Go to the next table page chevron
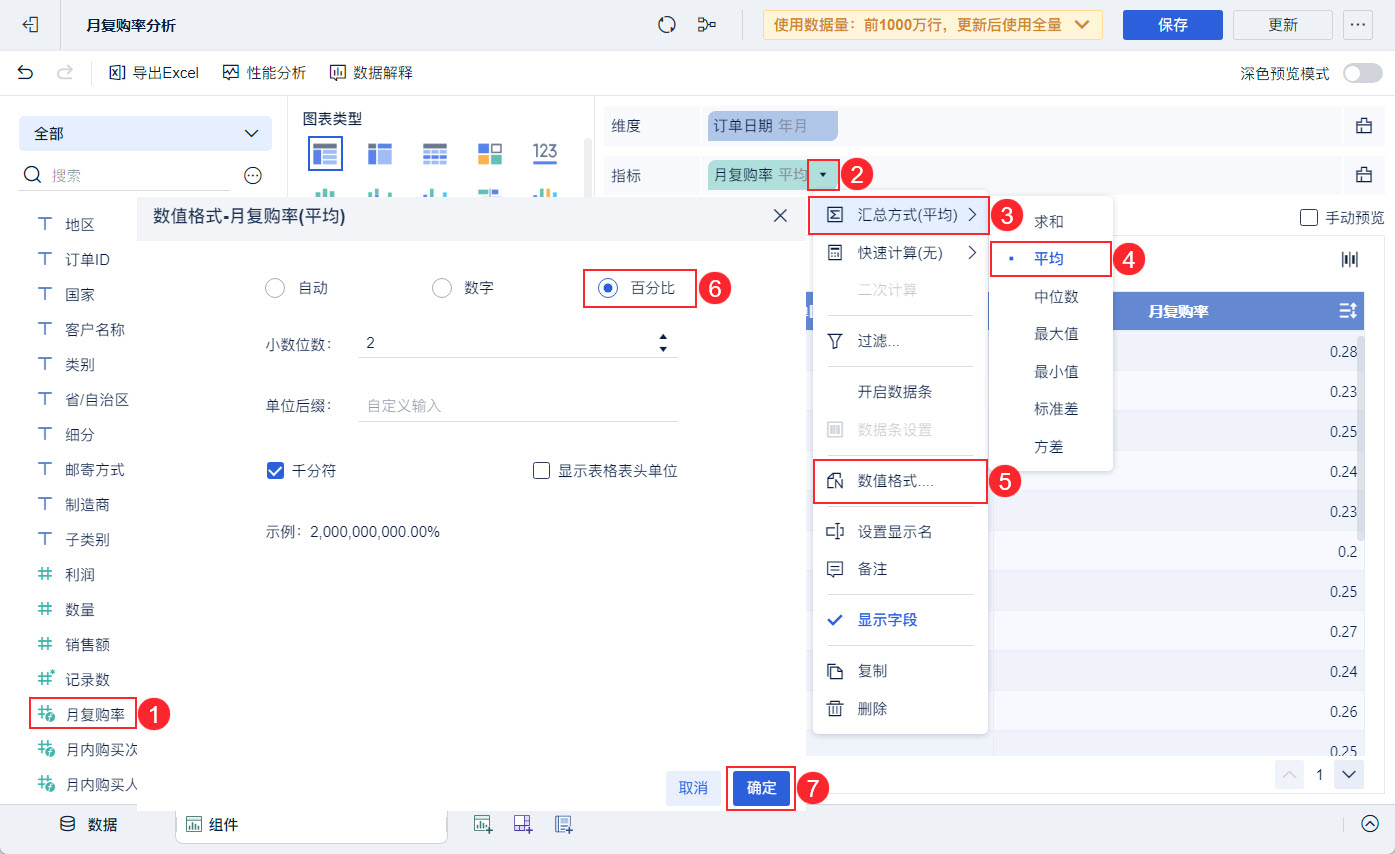1395x854 pixels. 1349,775
